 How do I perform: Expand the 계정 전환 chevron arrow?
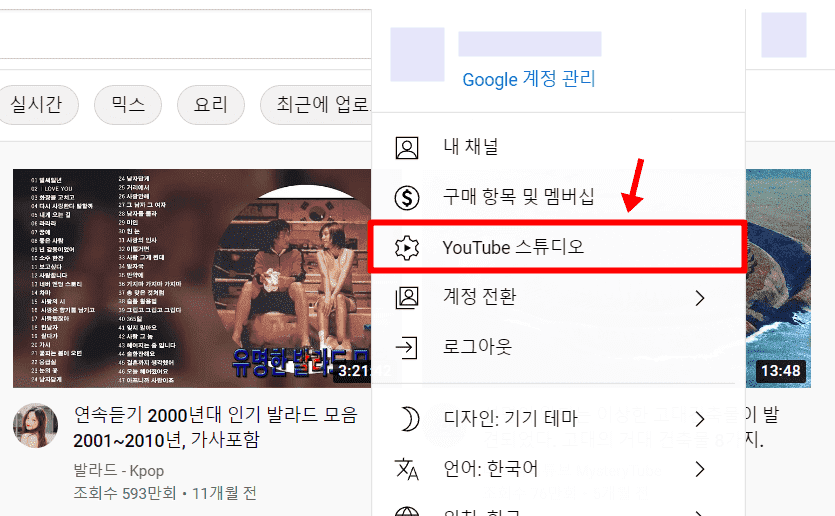point(700,298)
